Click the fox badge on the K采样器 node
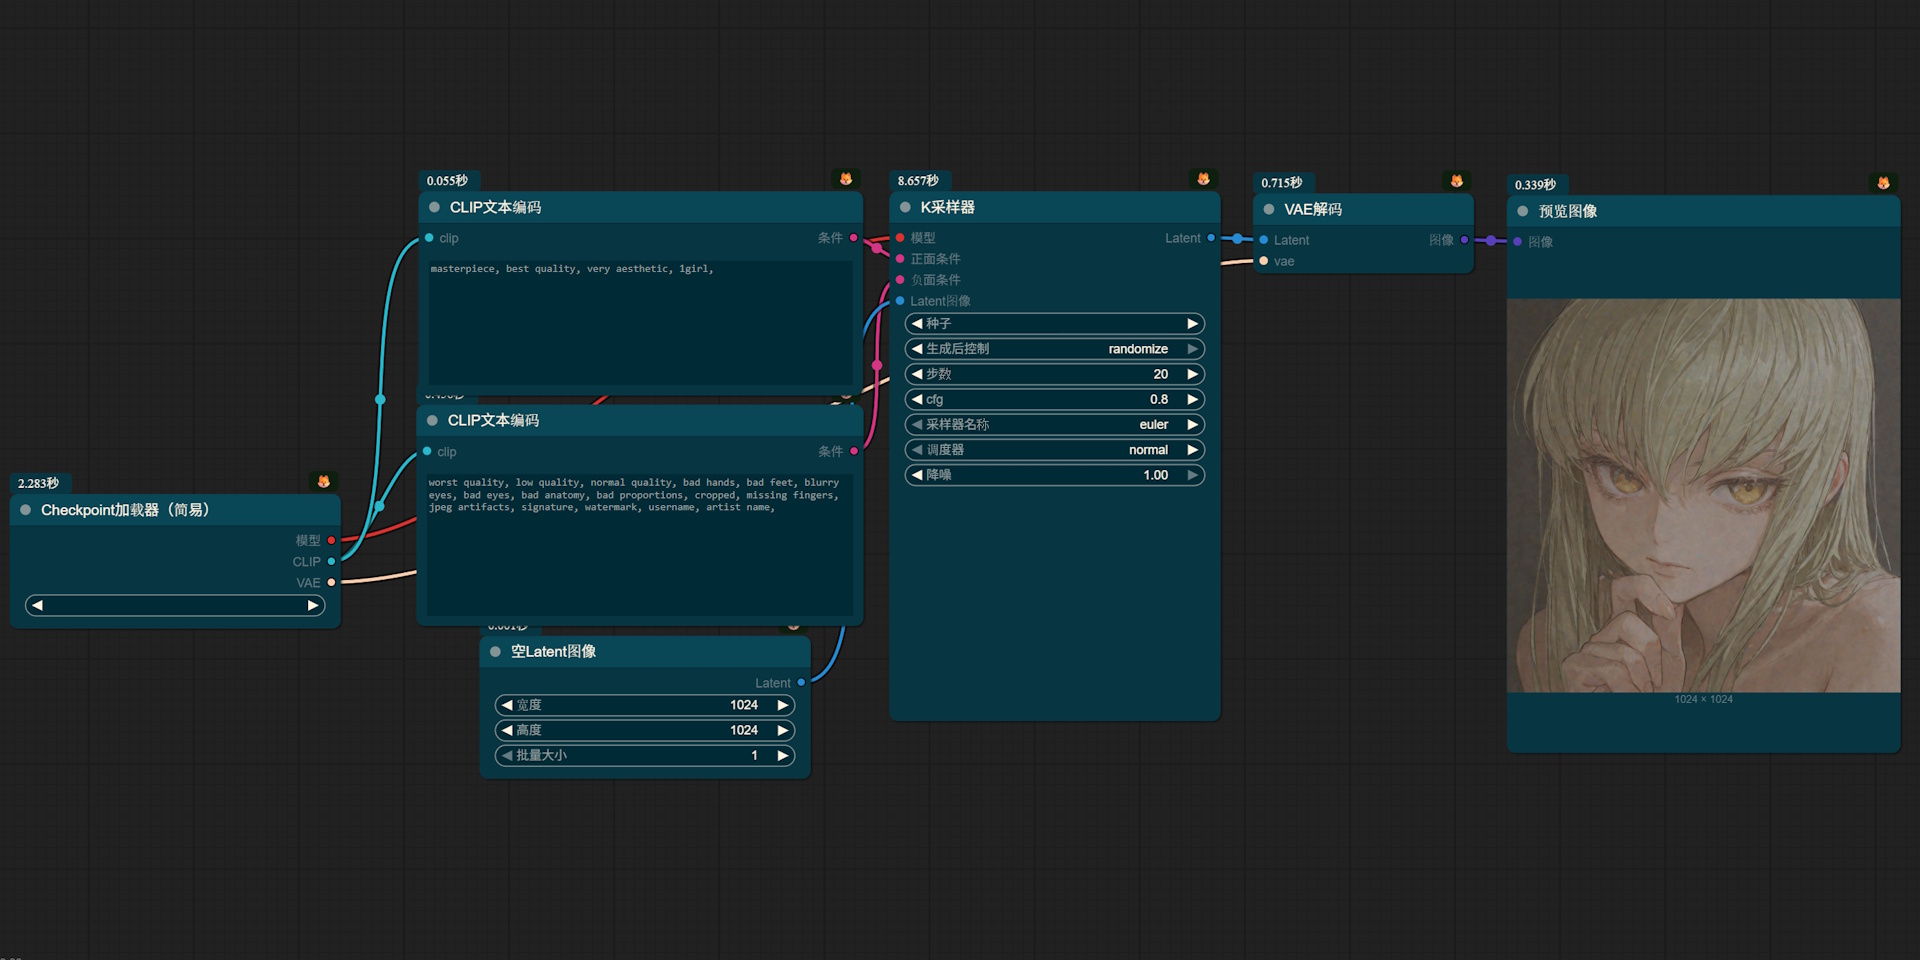The width and height of the screenshot is (1920, 960). tap(1203, 179)
